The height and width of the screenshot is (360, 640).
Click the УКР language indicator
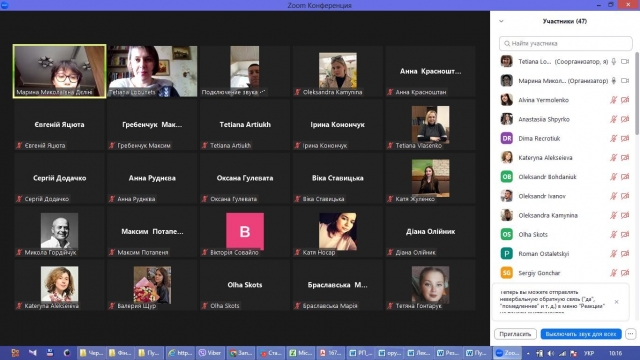[589, 353]
